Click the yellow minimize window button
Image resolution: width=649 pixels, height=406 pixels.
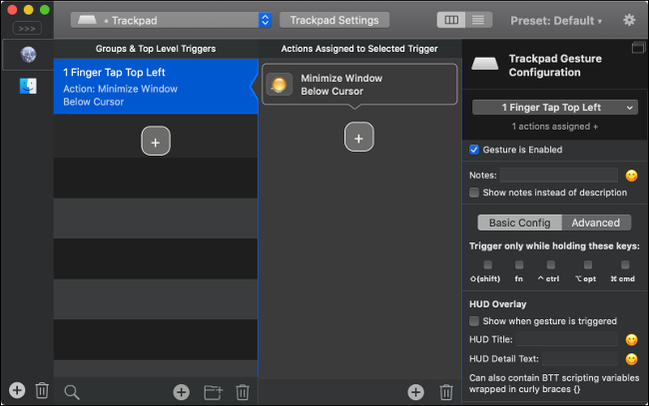coord(29,10)
